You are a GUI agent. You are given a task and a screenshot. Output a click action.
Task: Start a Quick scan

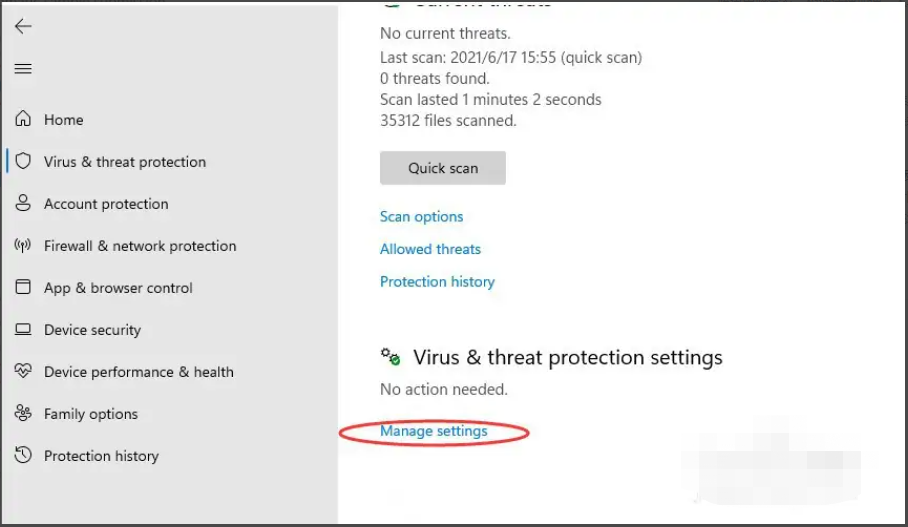coord(442,168)
